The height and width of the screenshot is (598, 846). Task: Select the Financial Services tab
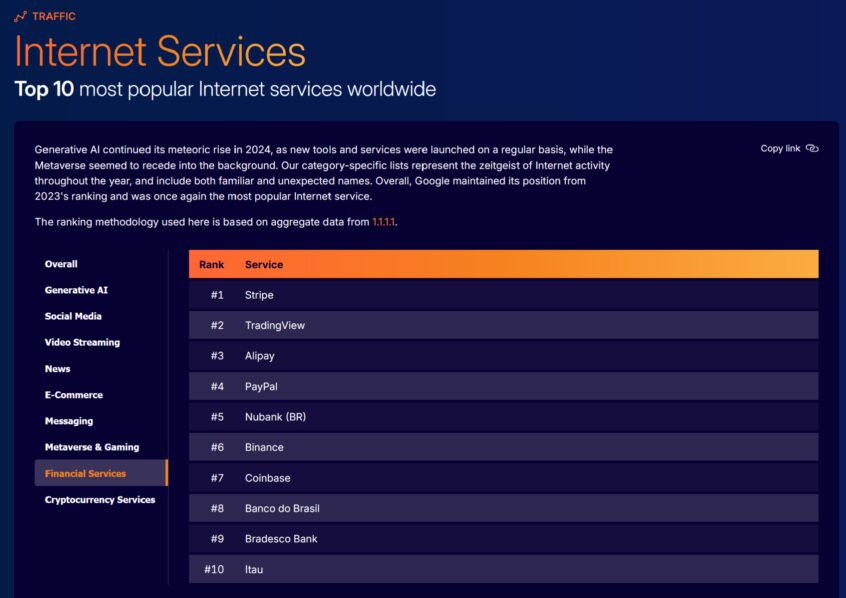85,474
